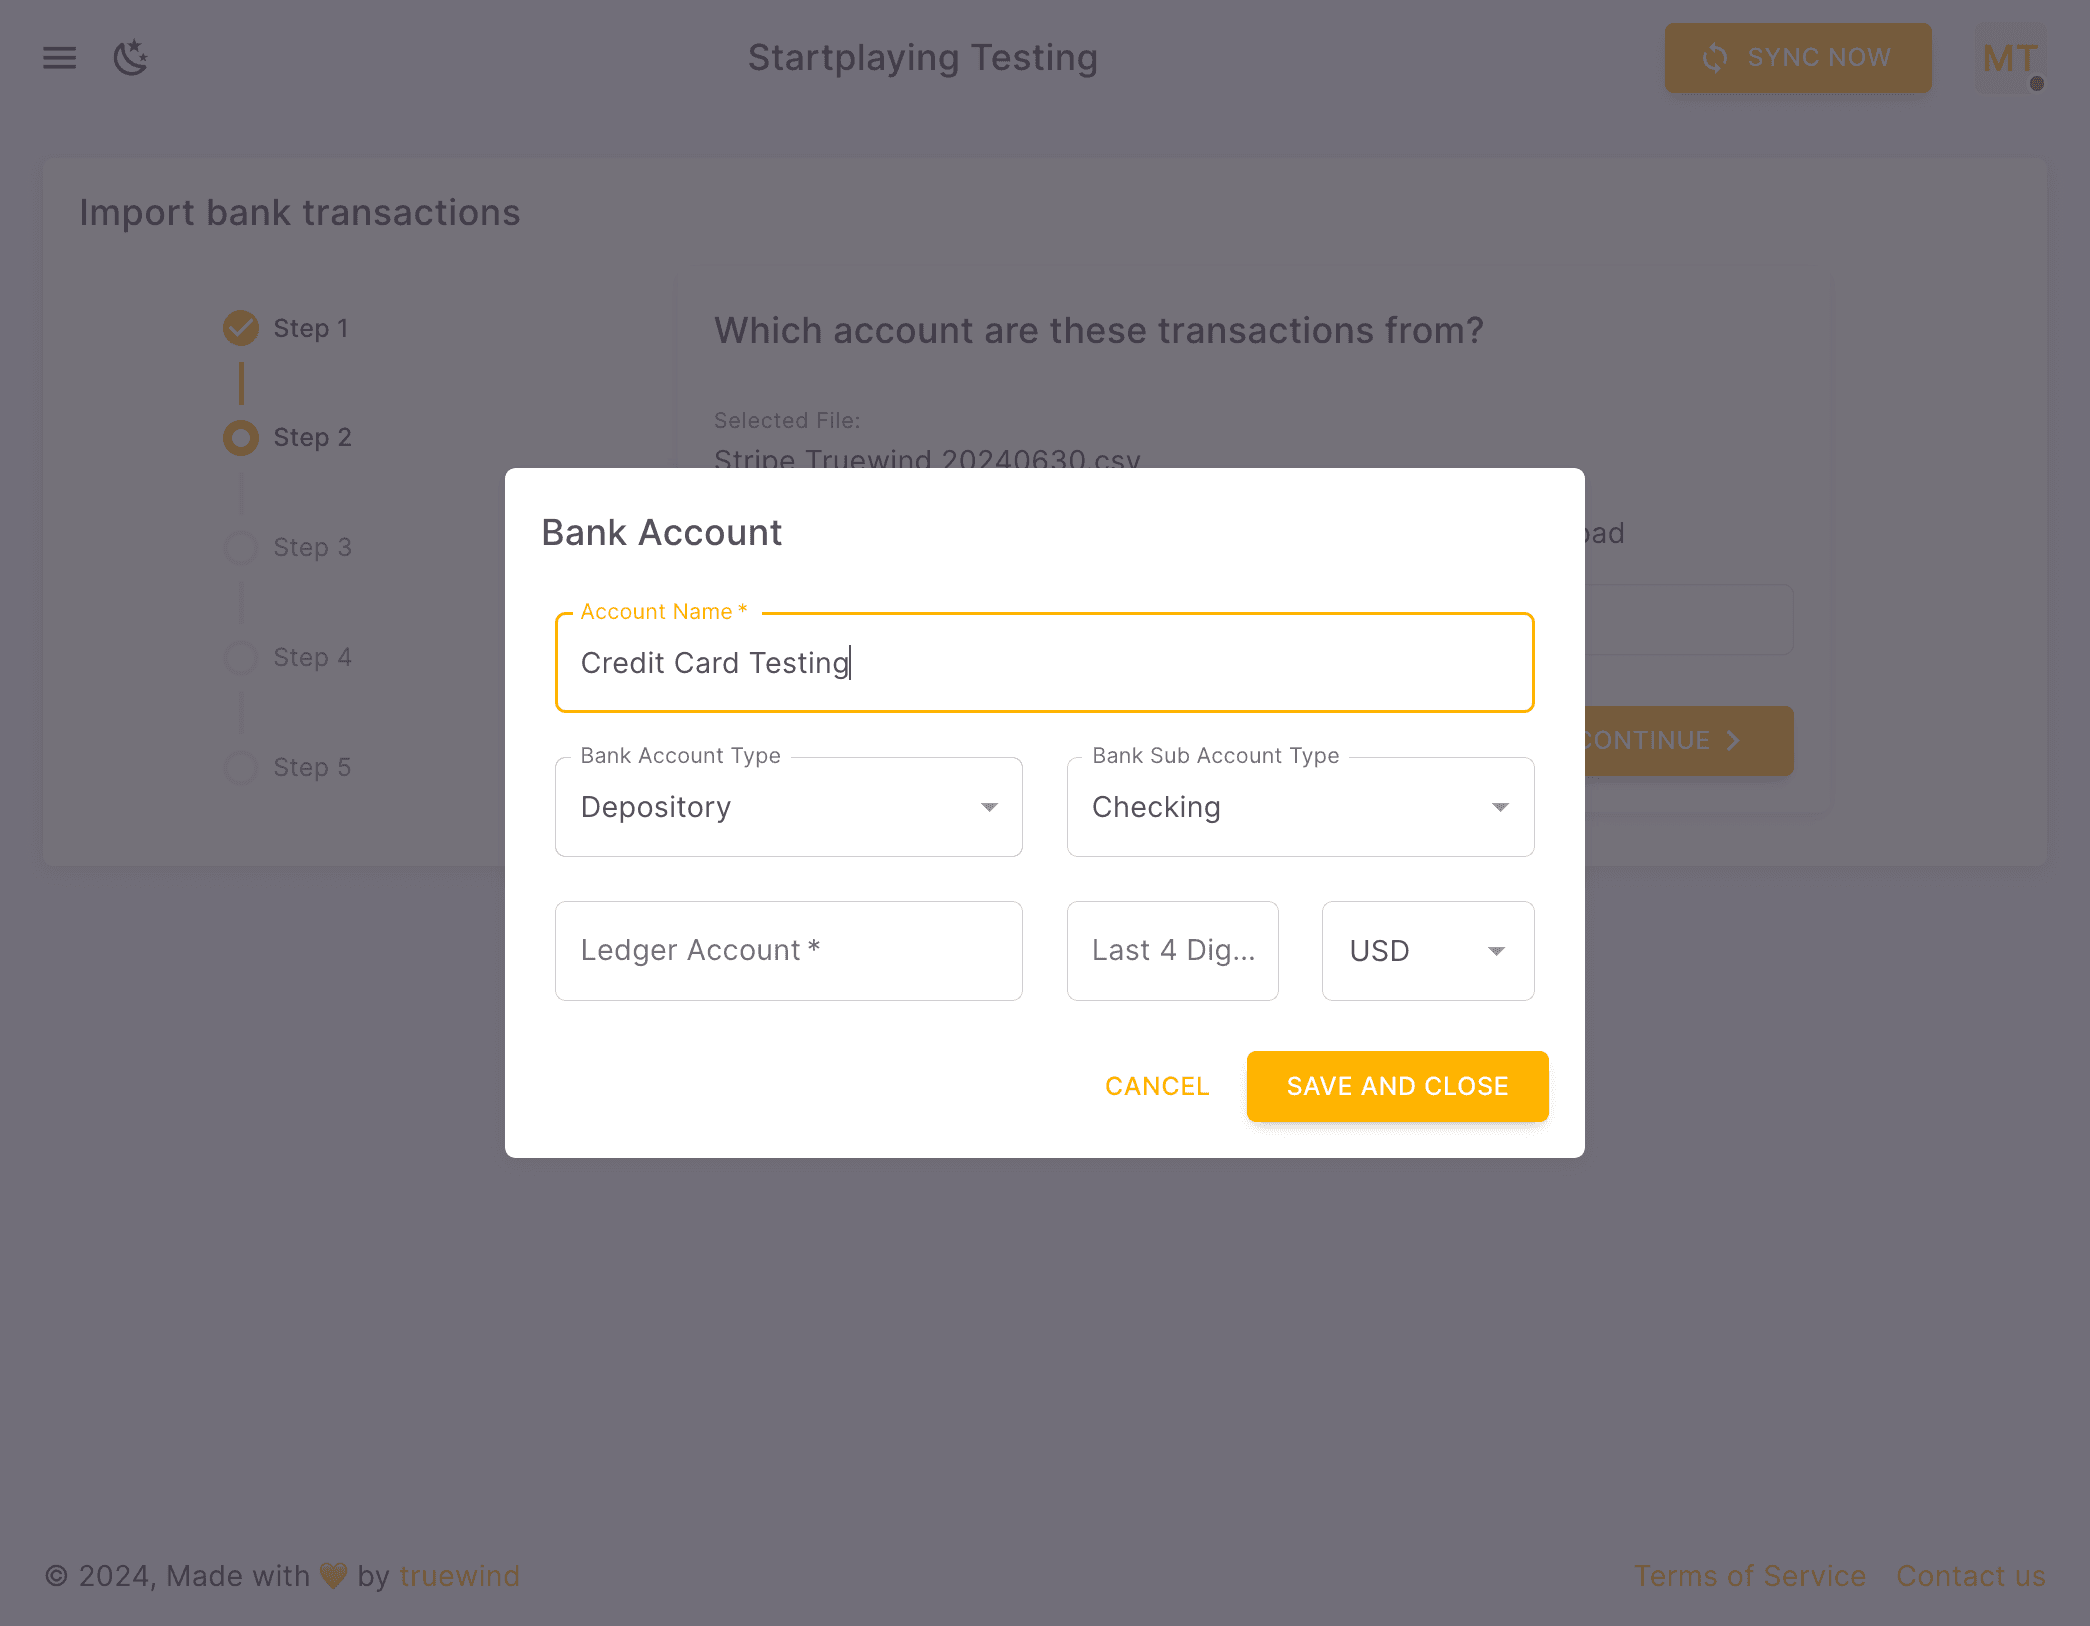Click the Last 4 Digits field

1172,951
